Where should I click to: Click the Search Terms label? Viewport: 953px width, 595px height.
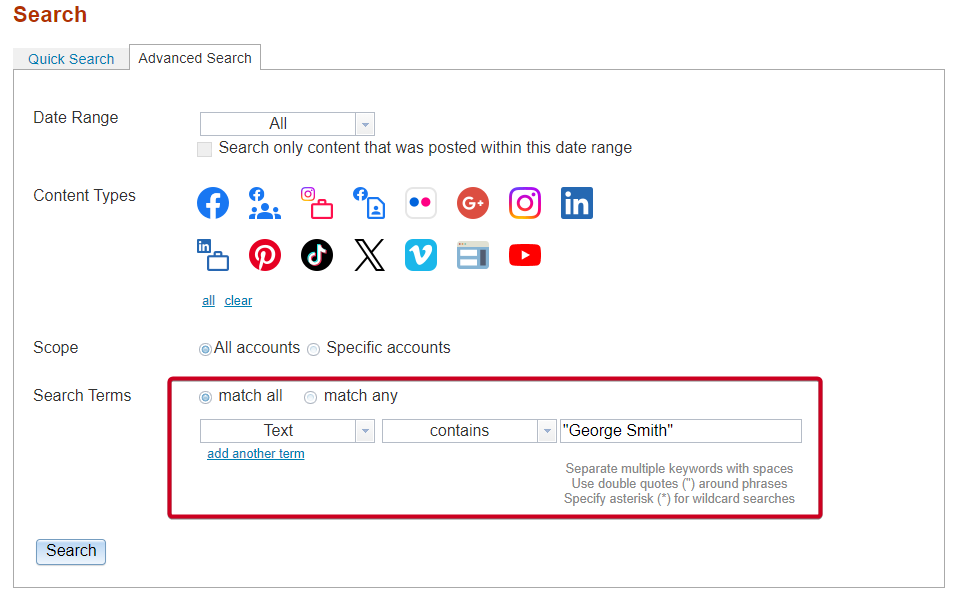click(x=82, y=396)
